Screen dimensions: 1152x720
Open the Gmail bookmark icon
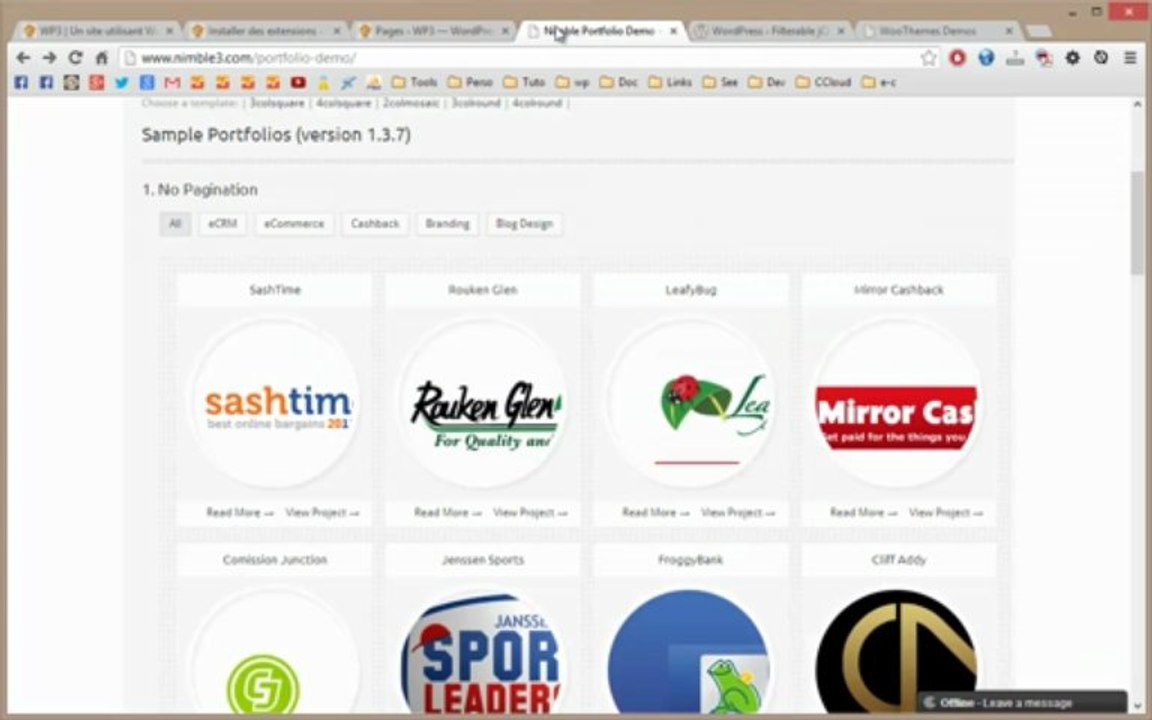point(172,82)
